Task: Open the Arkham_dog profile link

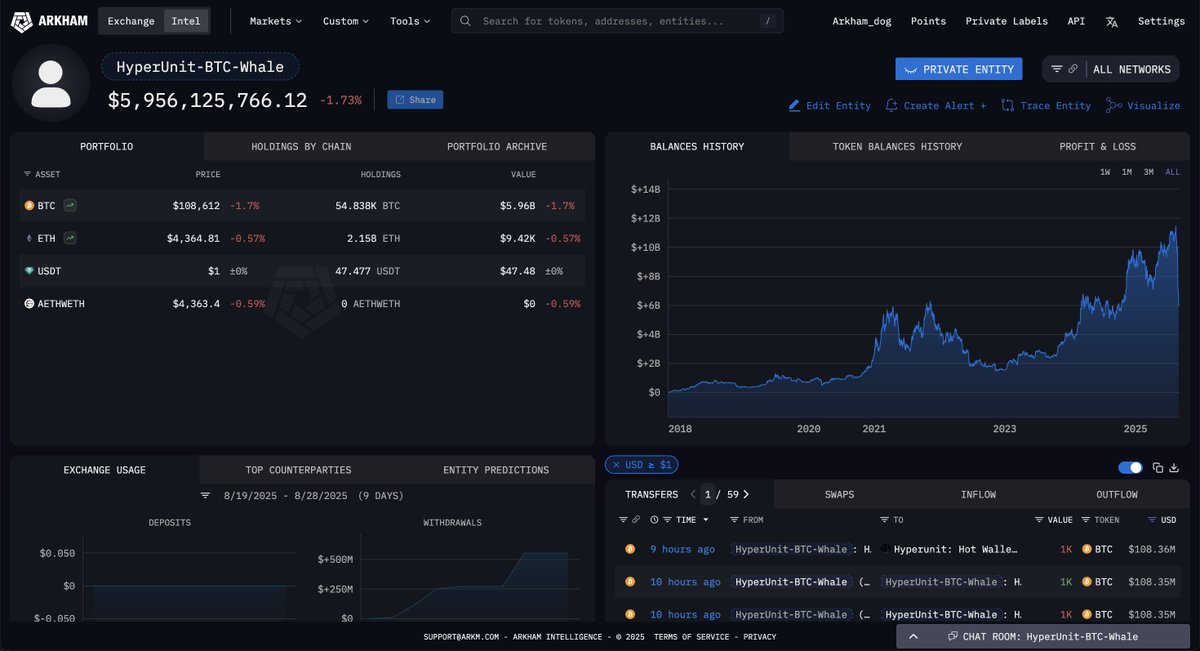Action: [x=861, y=21]
